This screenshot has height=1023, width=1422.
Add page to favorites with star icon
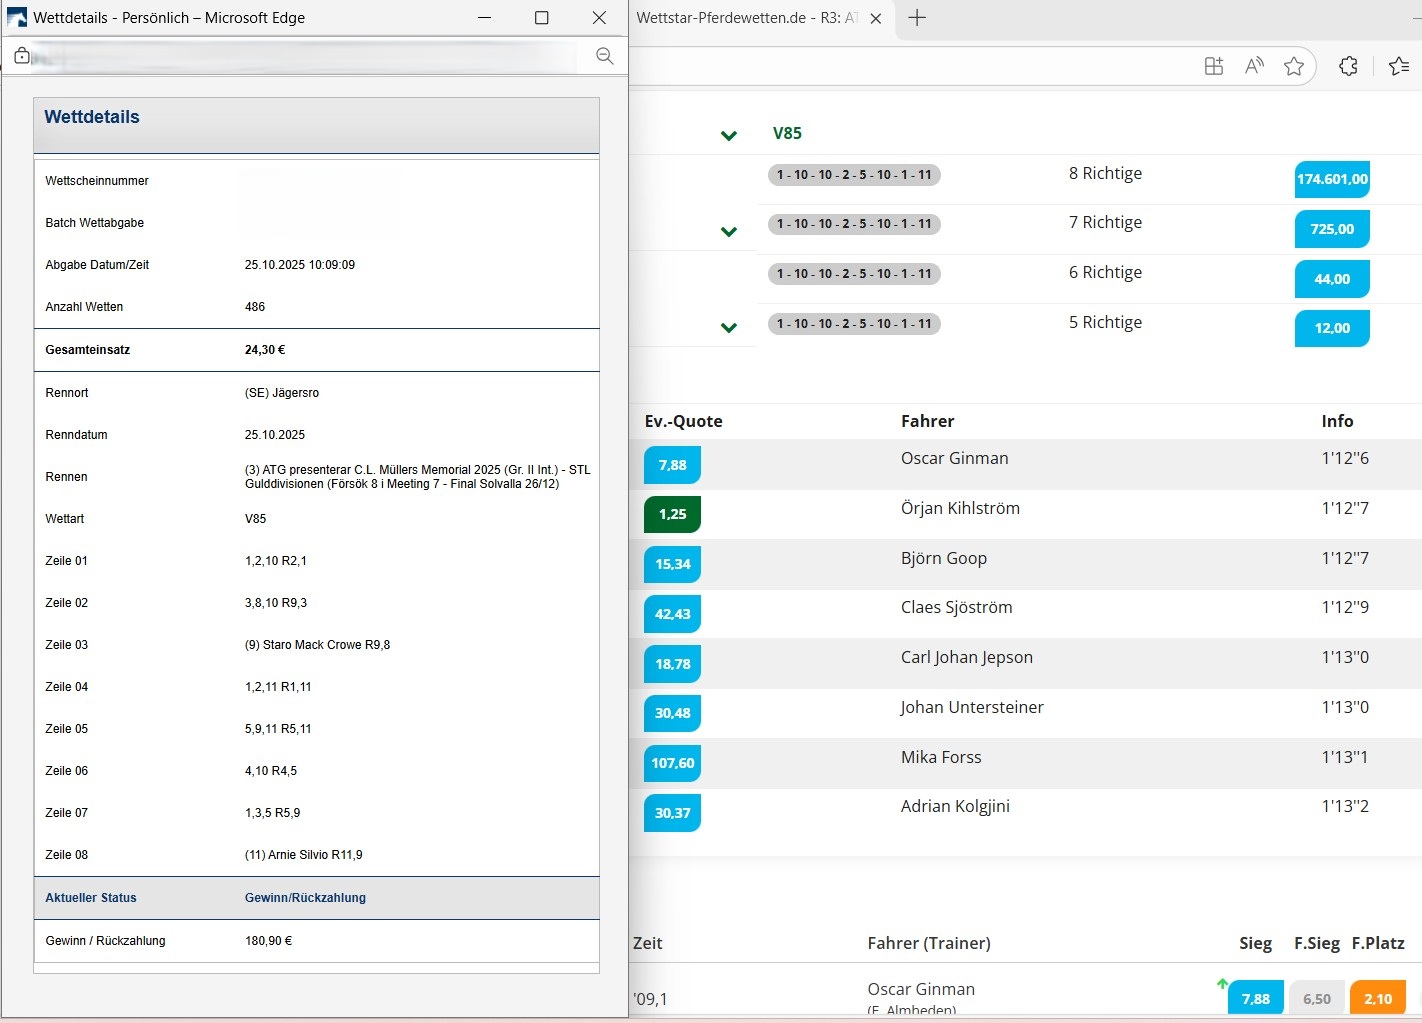[x=1294, y=66]
